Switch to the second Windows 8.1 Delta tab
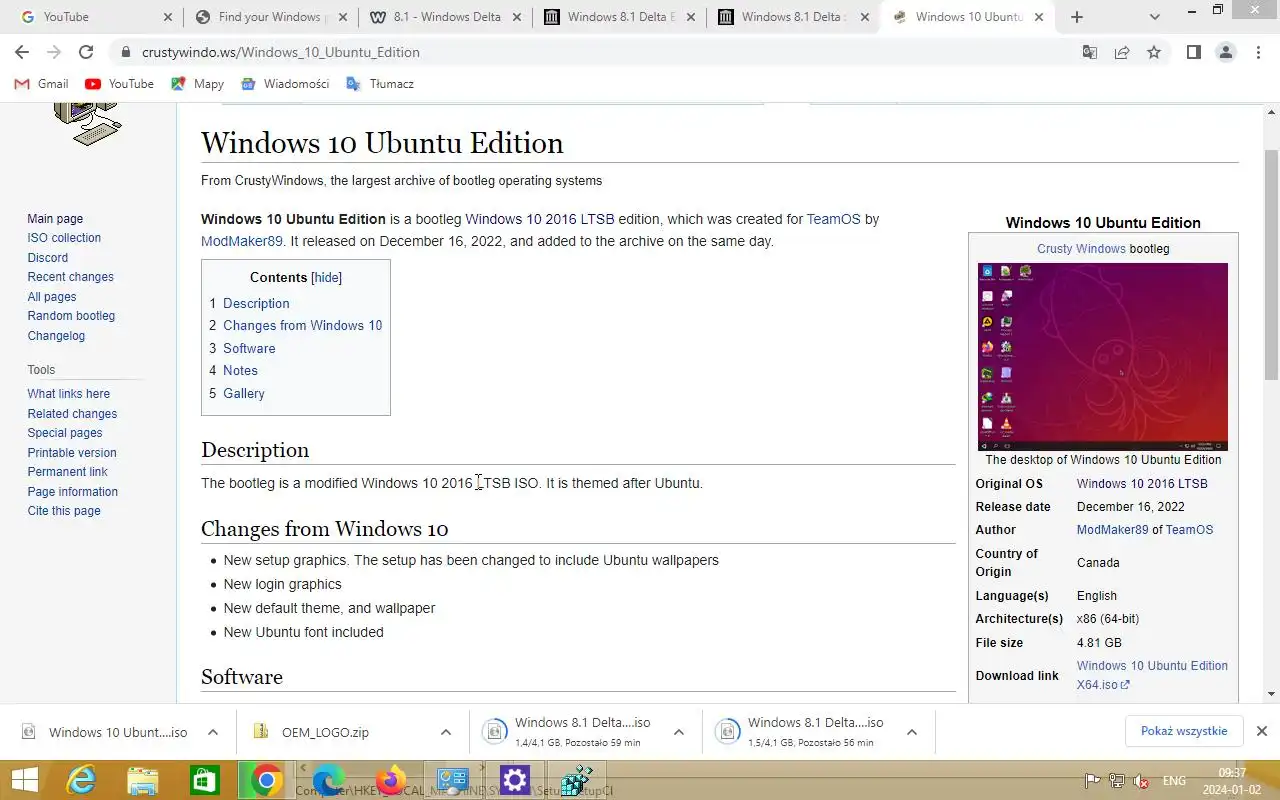Viewport: 1280px width, 800px height. point(794,17)
